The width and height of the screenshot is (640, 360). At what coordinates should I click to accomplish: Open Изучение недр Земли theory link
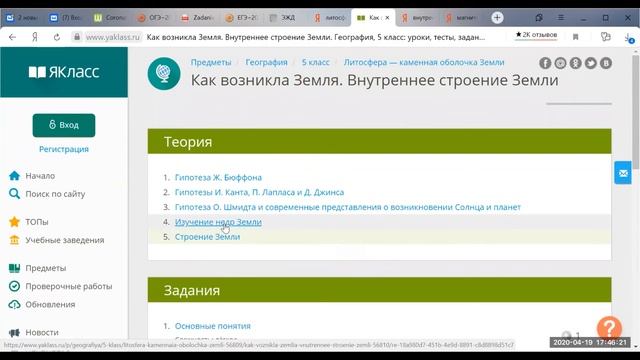click(218, 222)
